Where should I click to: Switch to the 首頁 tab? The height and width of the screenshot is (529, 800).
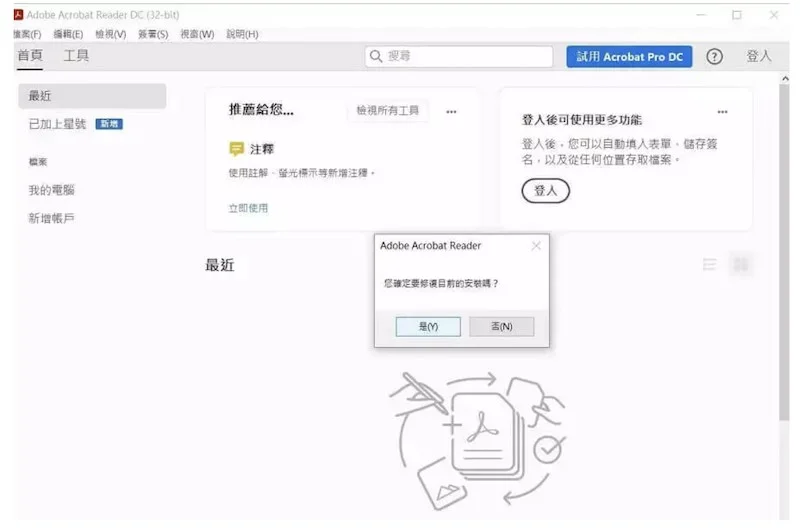(30, 55)
